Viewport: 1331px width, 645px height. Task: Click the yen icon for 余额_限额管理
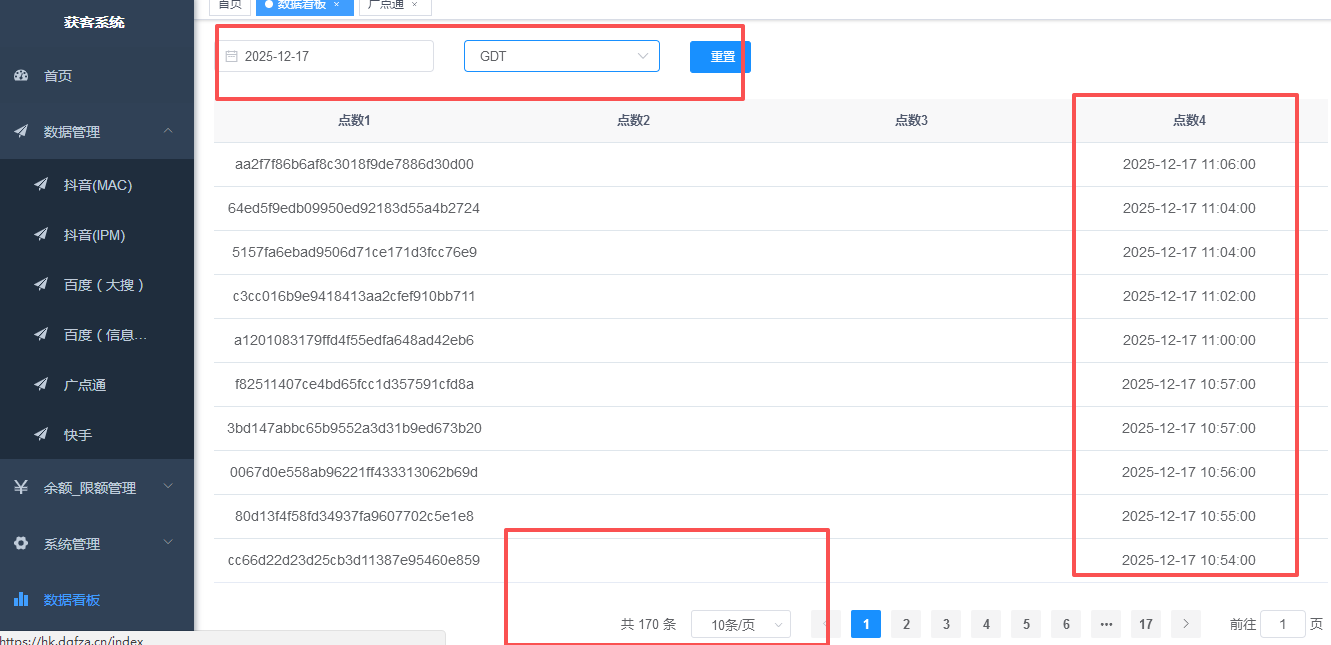[x=21, y=488]
